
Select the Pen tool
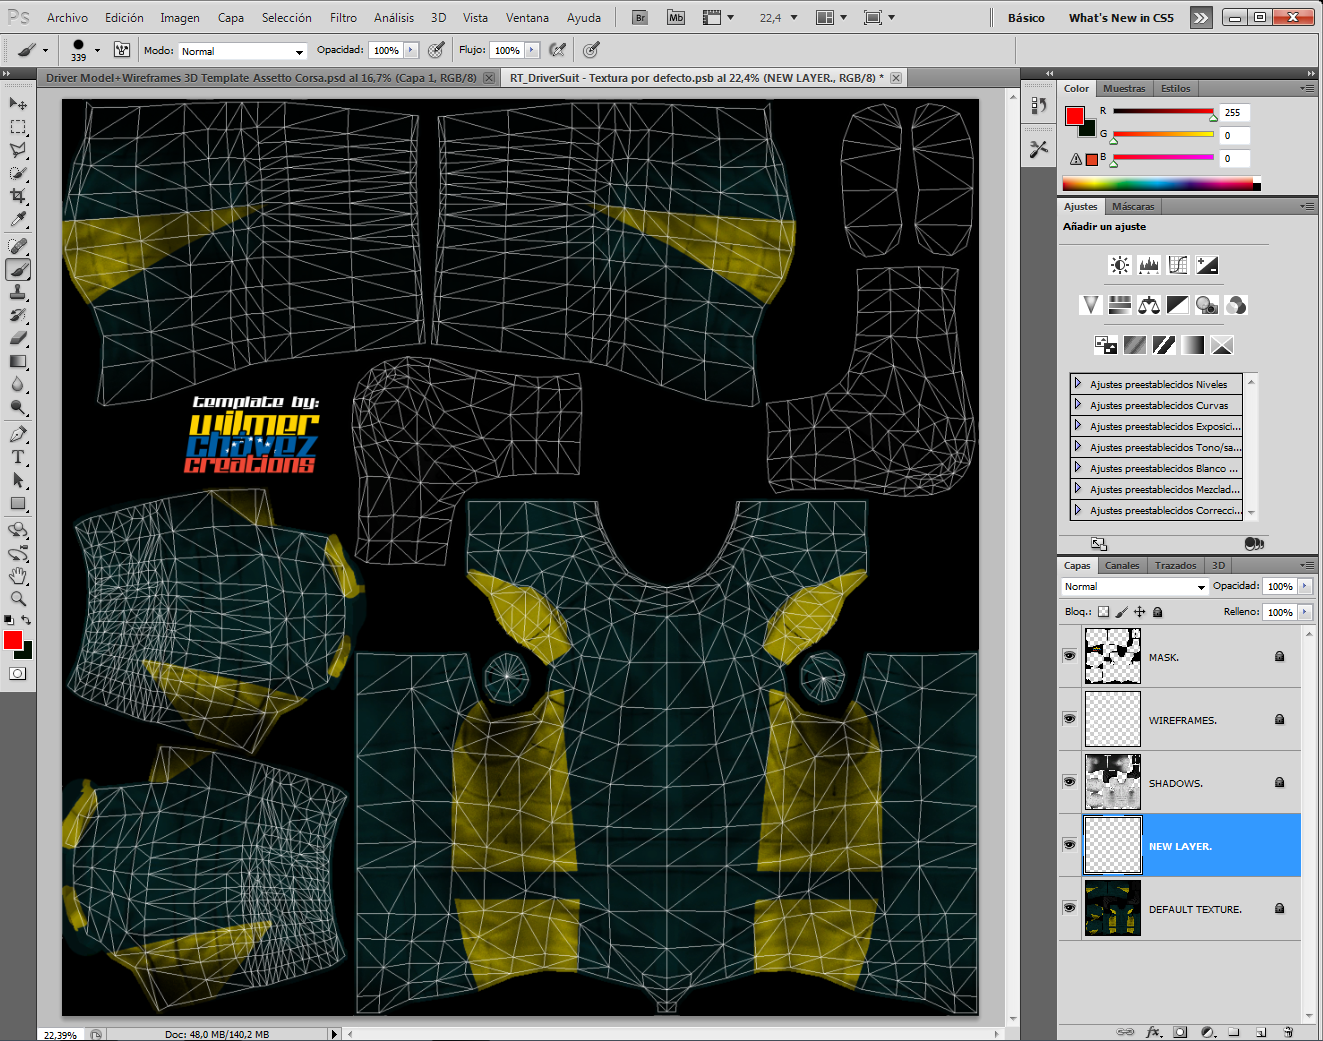point(18,434)
